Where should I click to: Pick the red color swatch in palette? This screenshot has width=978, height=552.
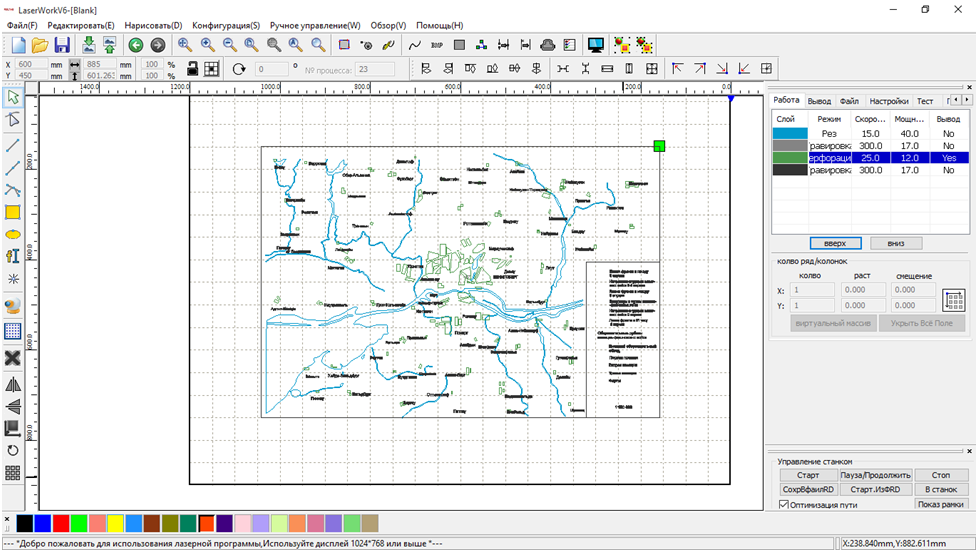pos(61,523)
